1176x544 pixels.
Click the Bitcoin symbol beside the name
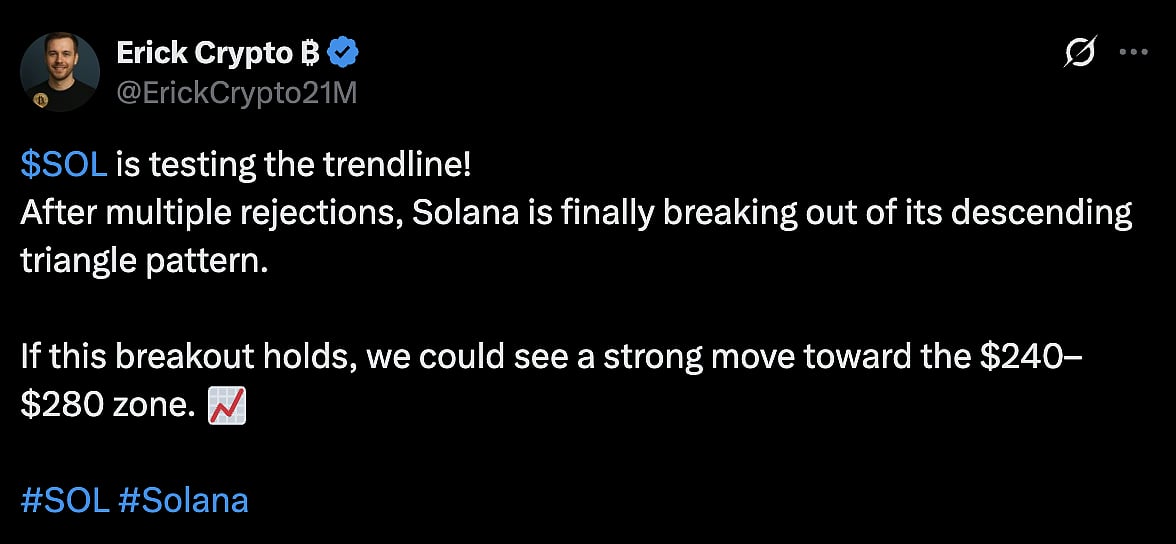[310, 53]
